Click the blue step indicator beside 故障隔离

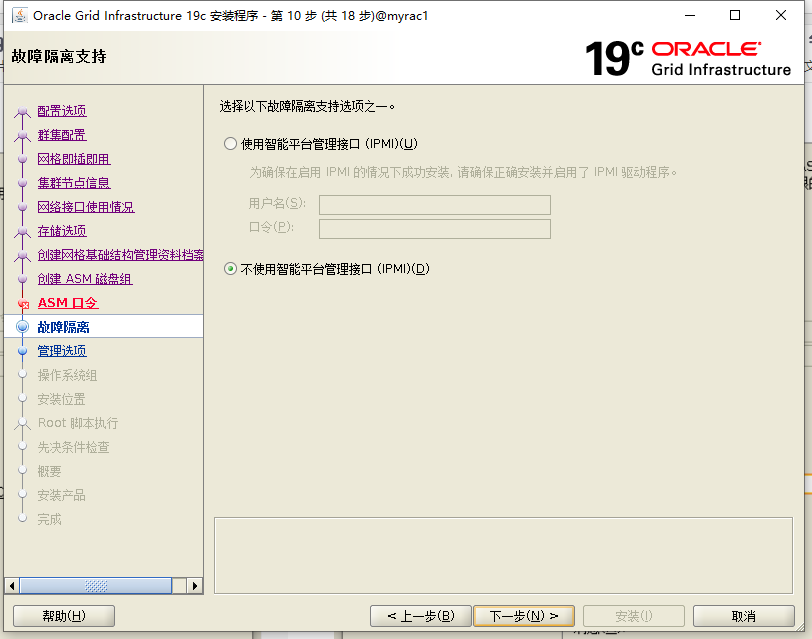pyautogui.click(x=23, y=327)
